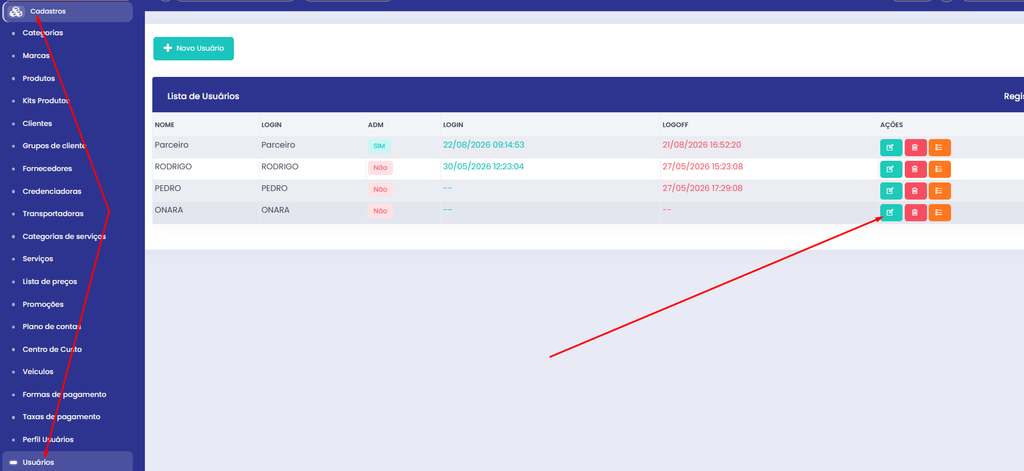Click the Lista de Usuários heading
This screenshot has height=471, width=1024.
[203, 96]
